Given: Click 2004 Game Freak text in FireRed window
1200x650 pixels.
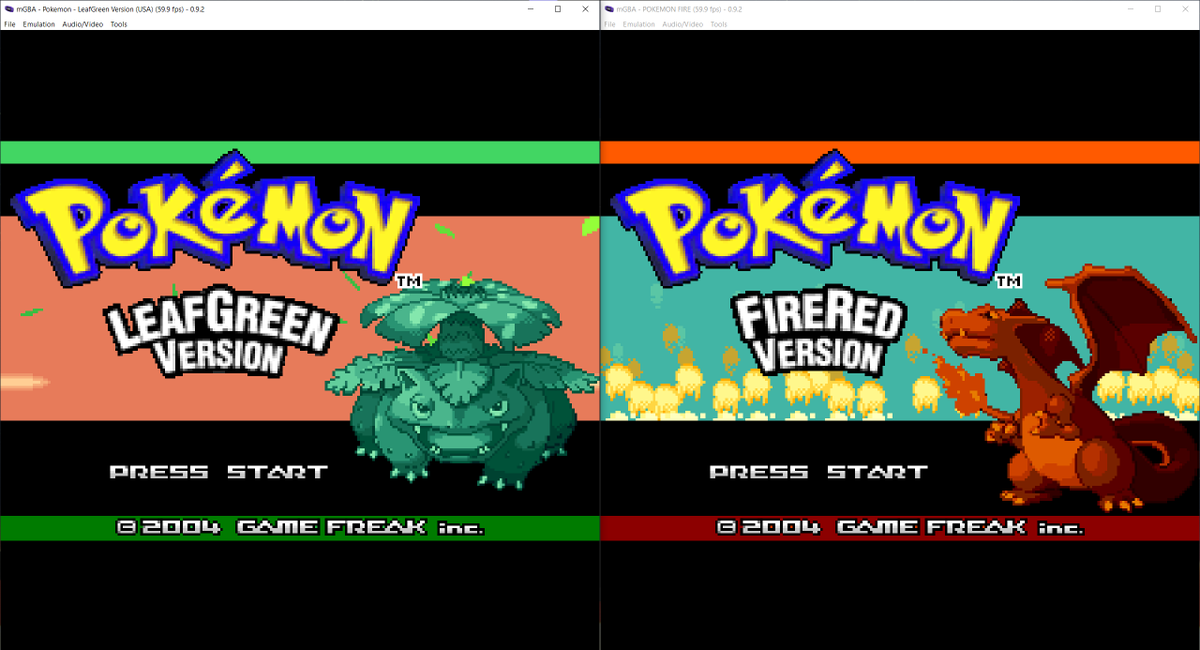Looking at the screenshot, I should pyautogui.click(x=900, y=527).
